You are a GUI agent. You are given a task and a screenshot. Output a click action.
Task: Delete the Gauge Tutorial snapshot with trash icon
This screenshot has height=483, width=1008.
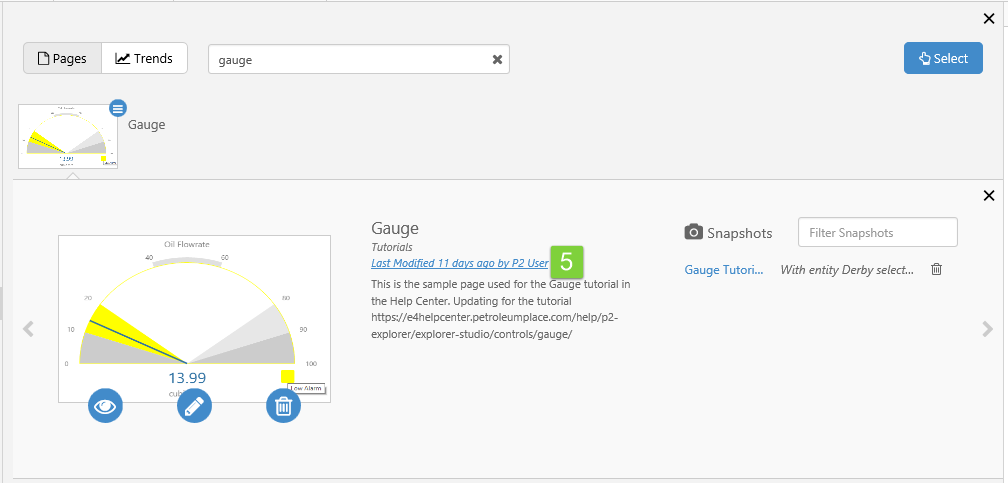point(936,269)
